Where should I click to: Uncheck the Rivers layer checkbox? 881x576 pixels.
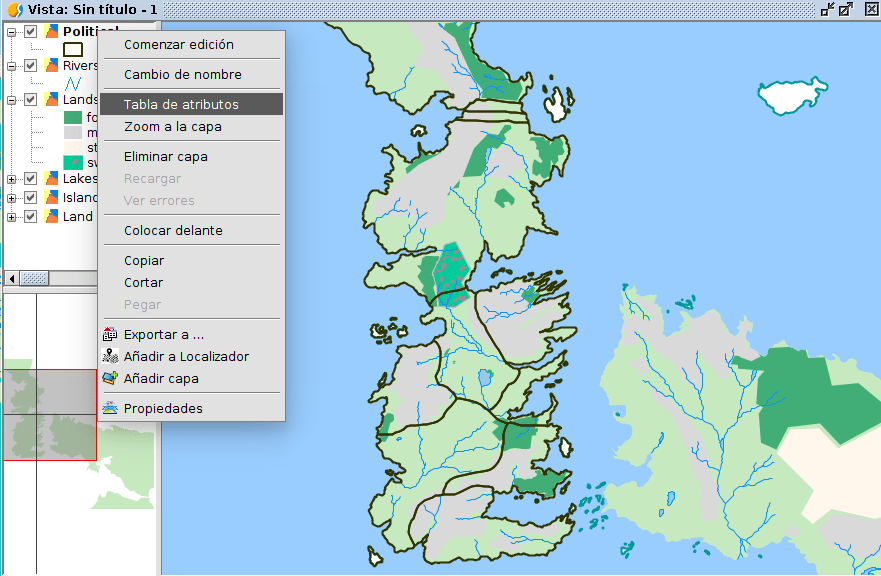[31, 66]
